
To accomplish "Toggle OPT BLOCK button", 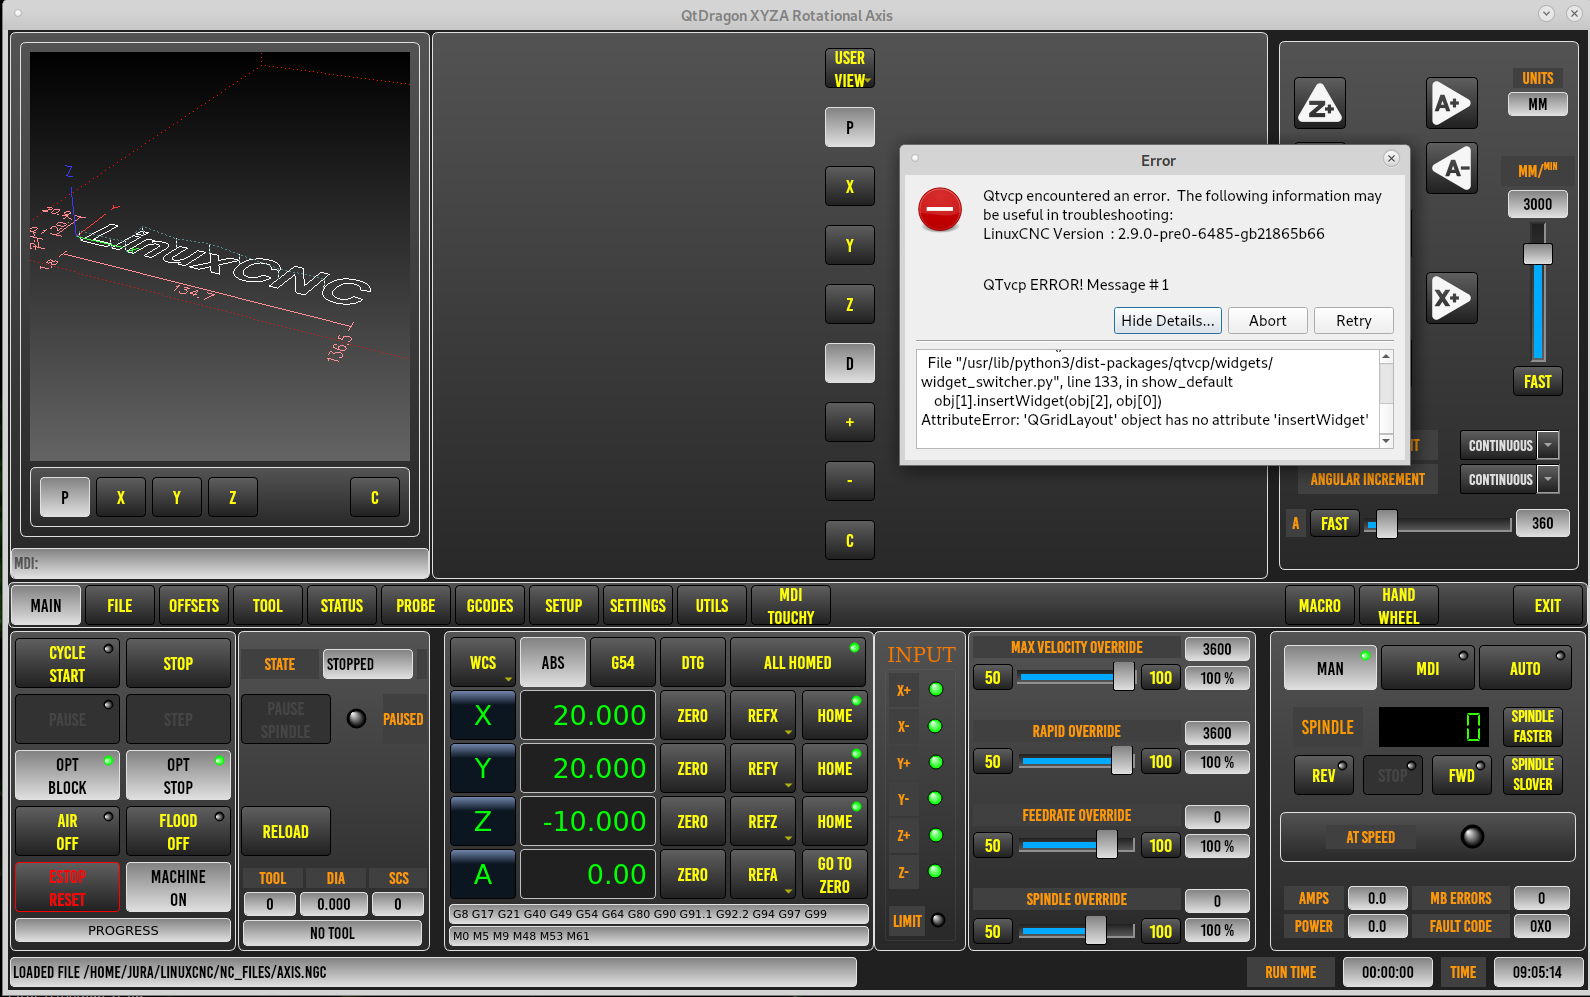I will [x=67, y=775].
